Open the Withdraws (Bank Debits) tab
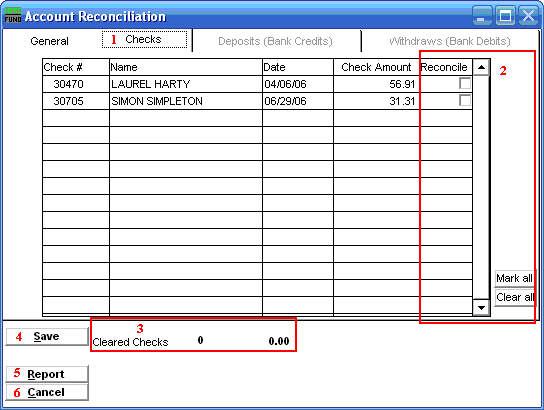Viewport: 544px width, 410px height. point(450,41)
